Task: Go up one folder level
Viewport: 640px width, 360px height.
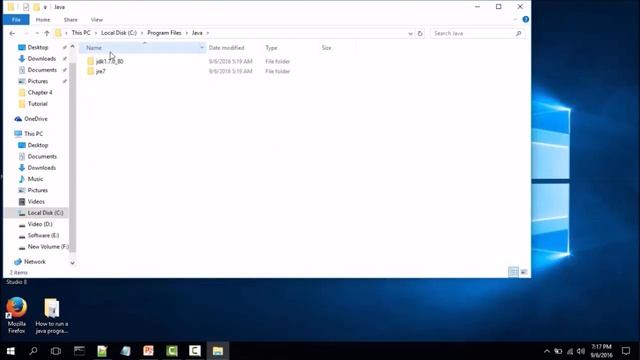Action: [47, 33]
